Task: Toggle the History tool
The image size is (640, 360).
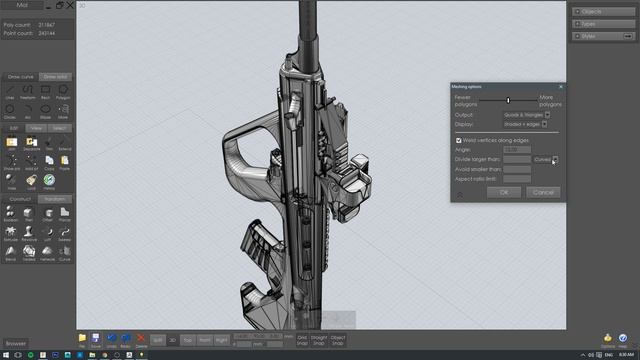Action: point(49,182)
